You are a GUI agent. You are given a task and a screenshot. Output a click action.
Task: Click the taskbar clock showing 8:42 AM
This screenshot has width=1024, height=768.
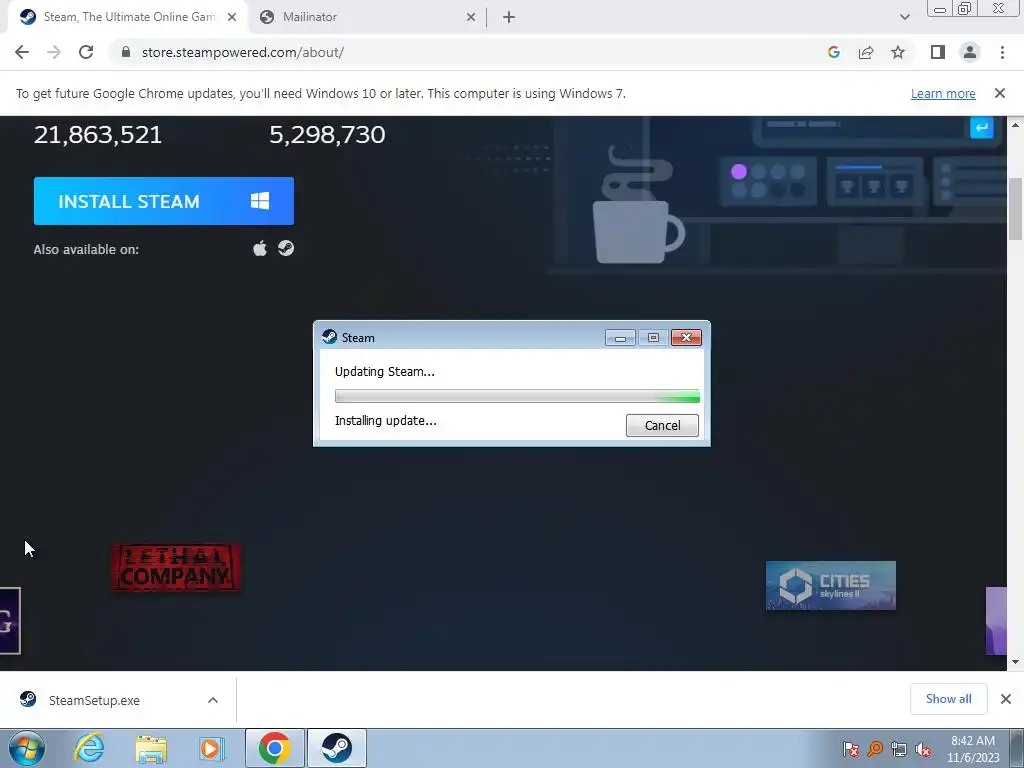(973, 749)
